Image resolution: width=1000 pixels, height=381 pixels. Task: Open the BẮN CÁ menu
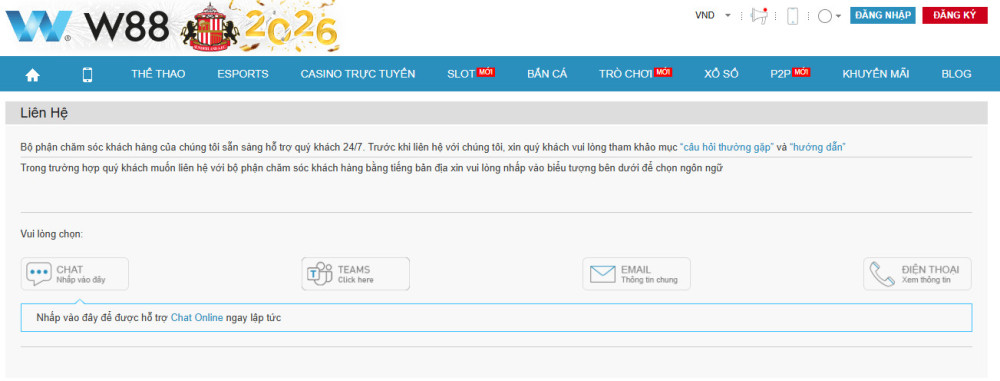point(547,74)
